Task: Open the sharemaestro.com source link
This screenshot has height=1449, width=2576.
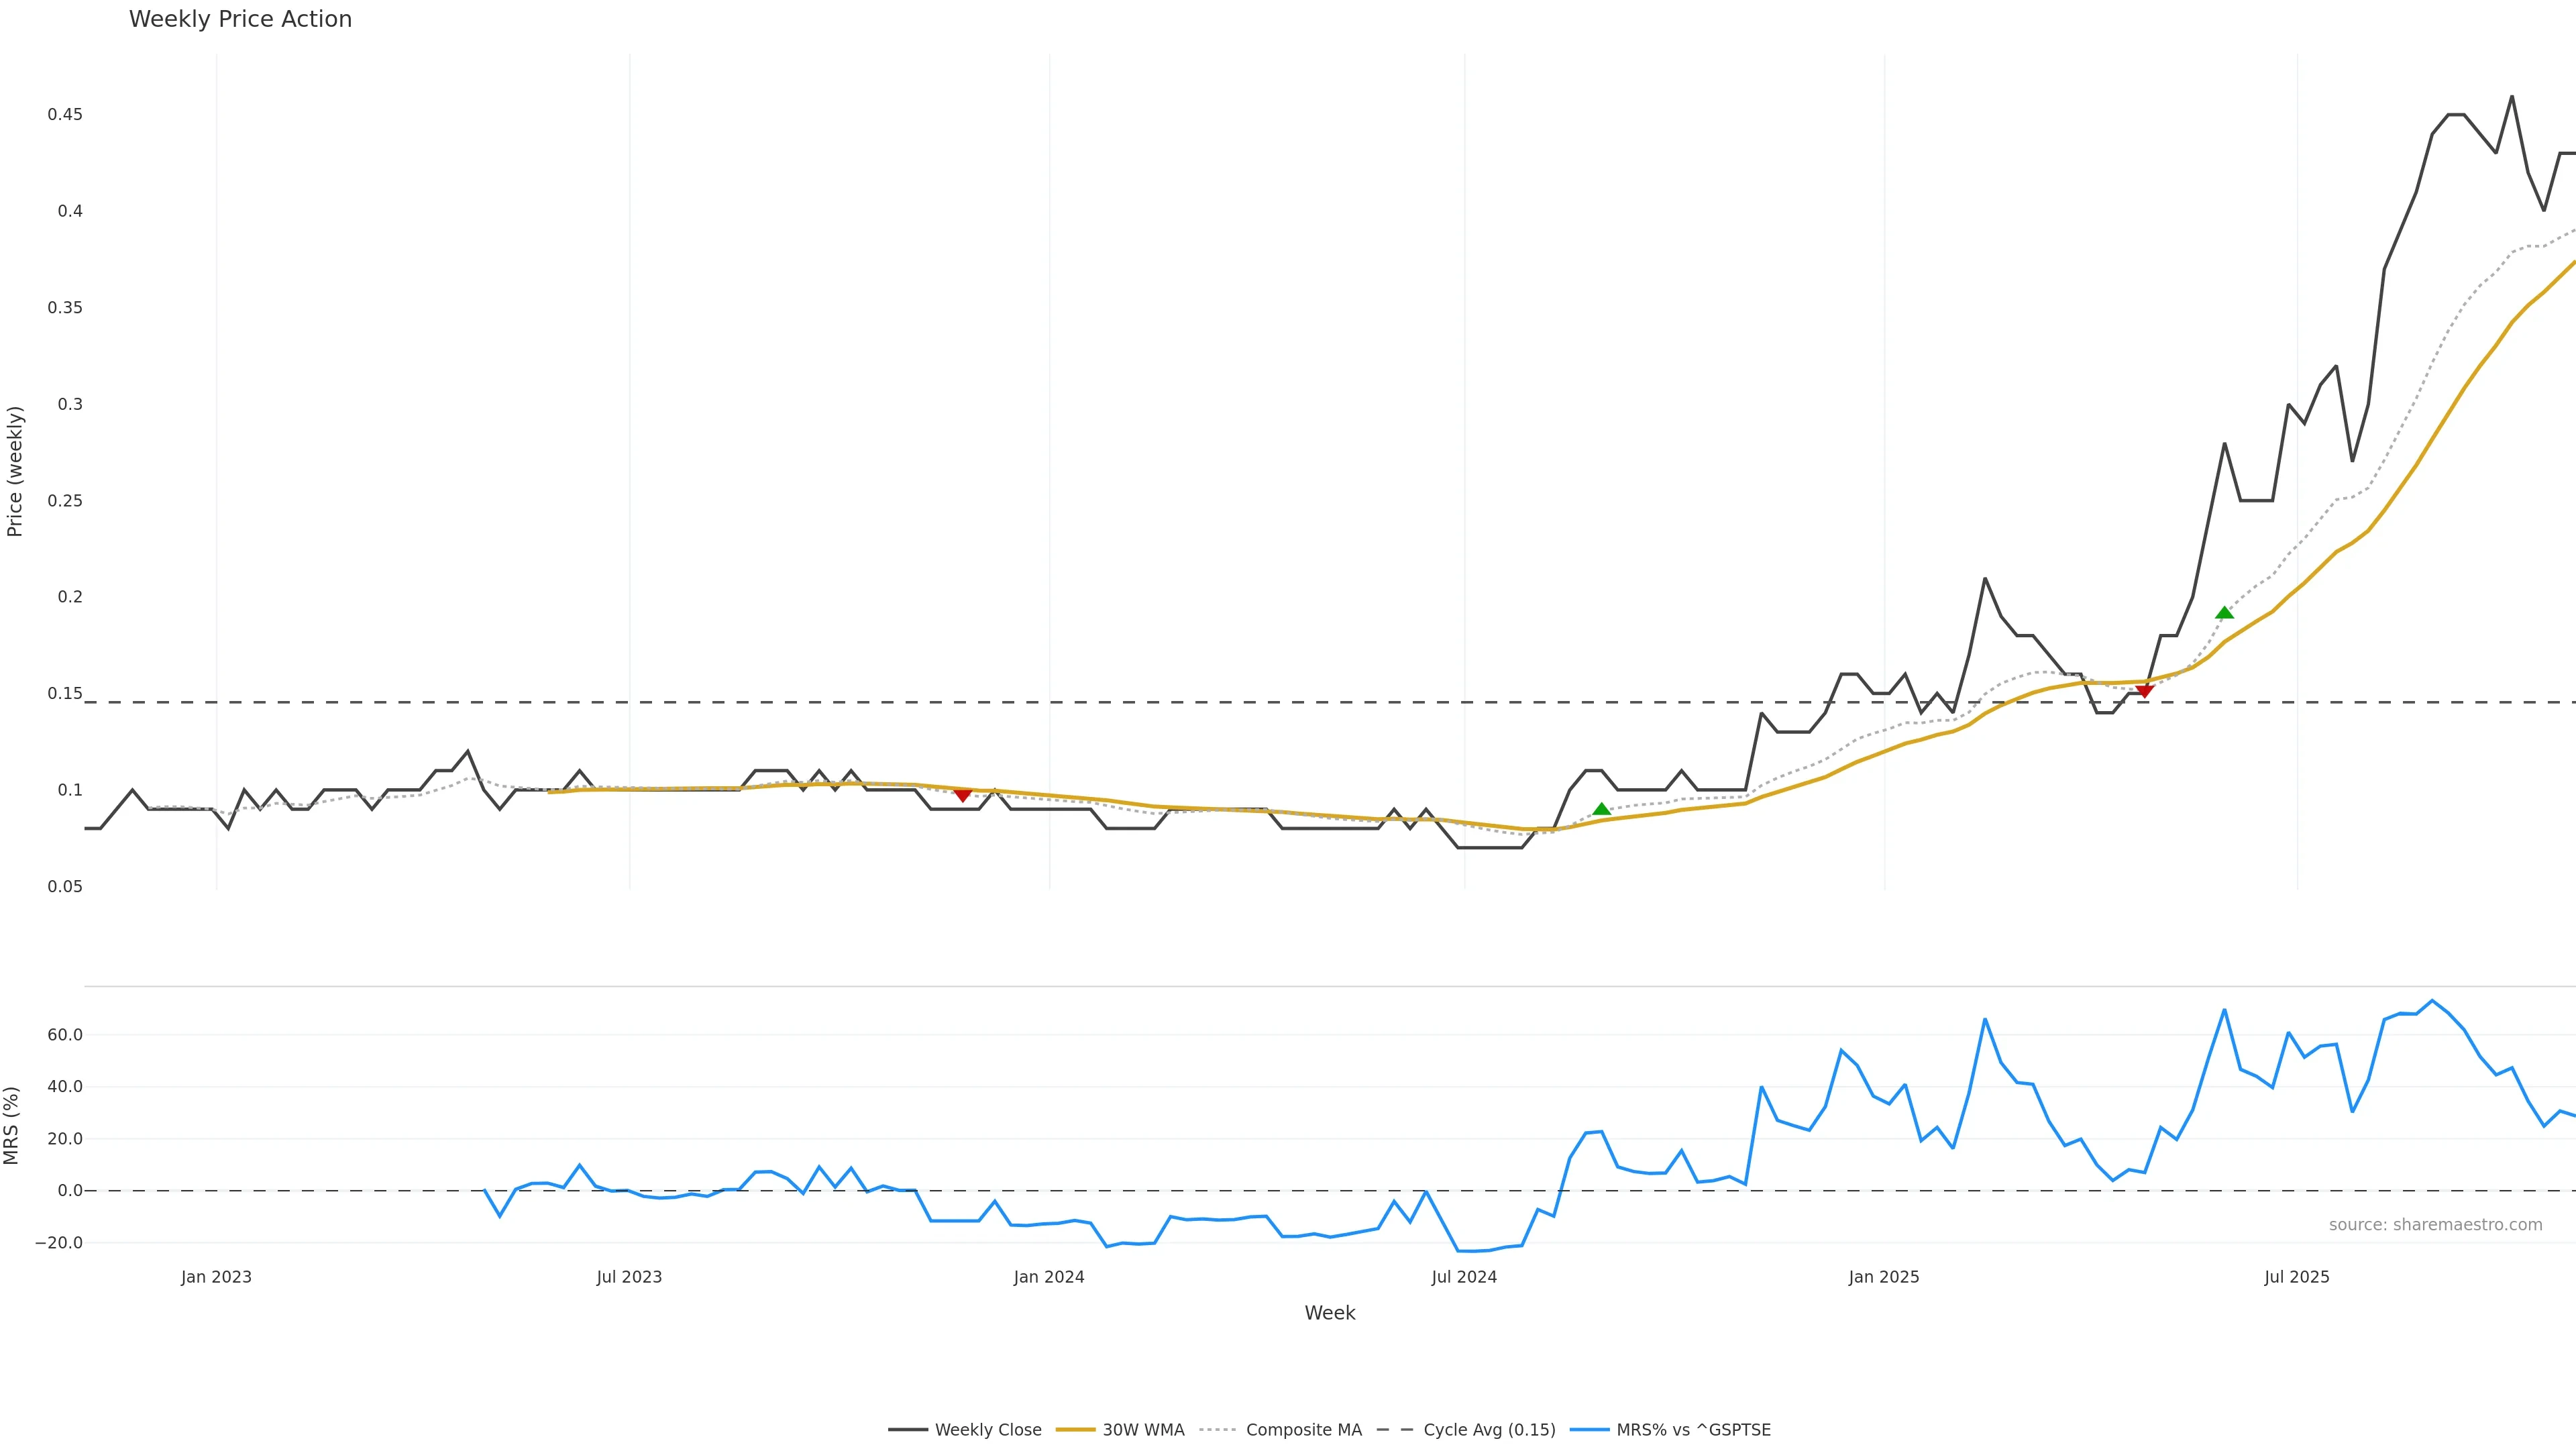Action: pos(2435,1225)
